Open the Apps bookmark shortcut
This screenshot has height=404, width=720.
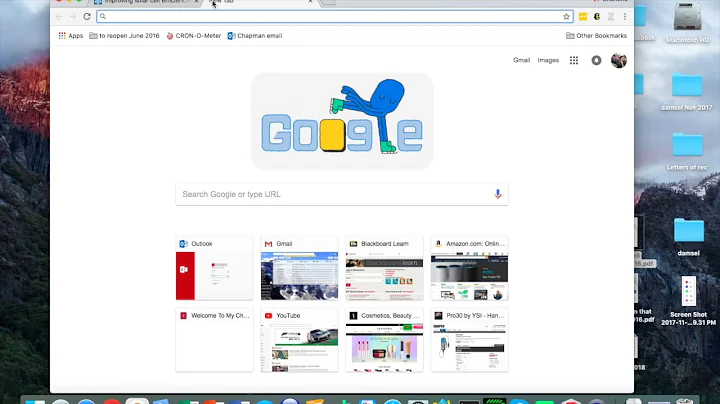tap(71, 36)
